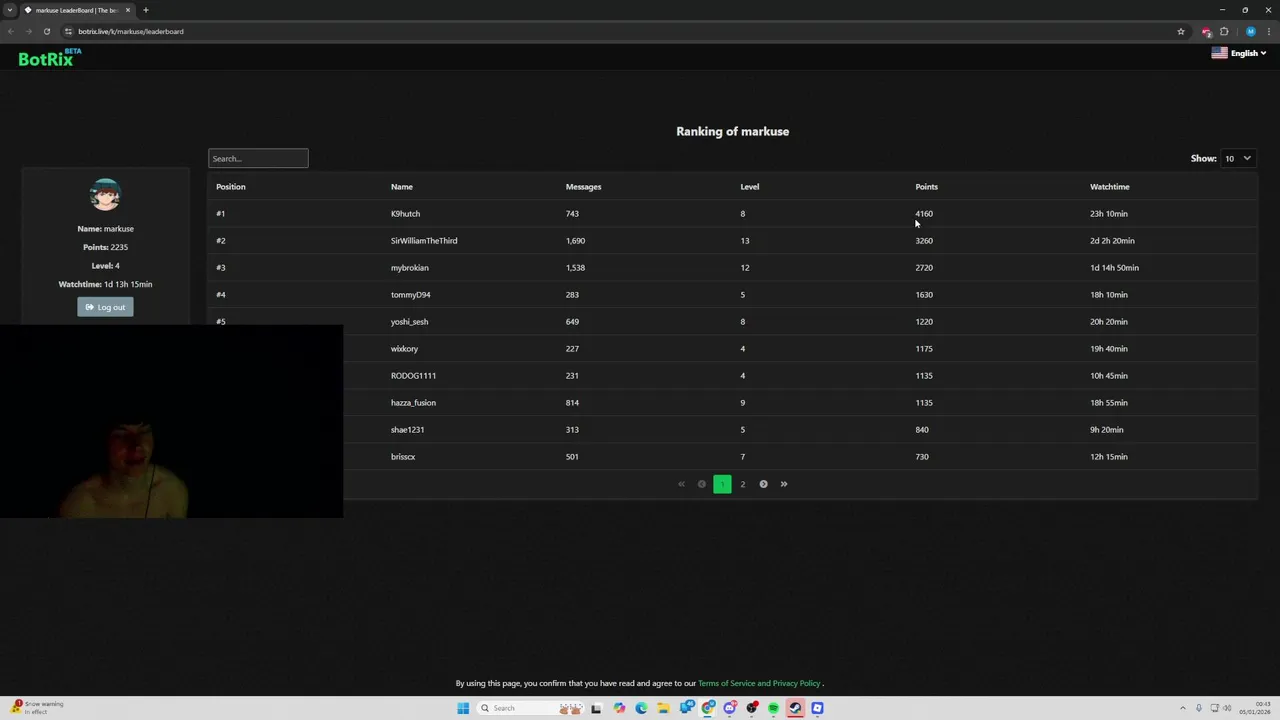
Task: Go to the first leaderboard page
Action: 681,484
